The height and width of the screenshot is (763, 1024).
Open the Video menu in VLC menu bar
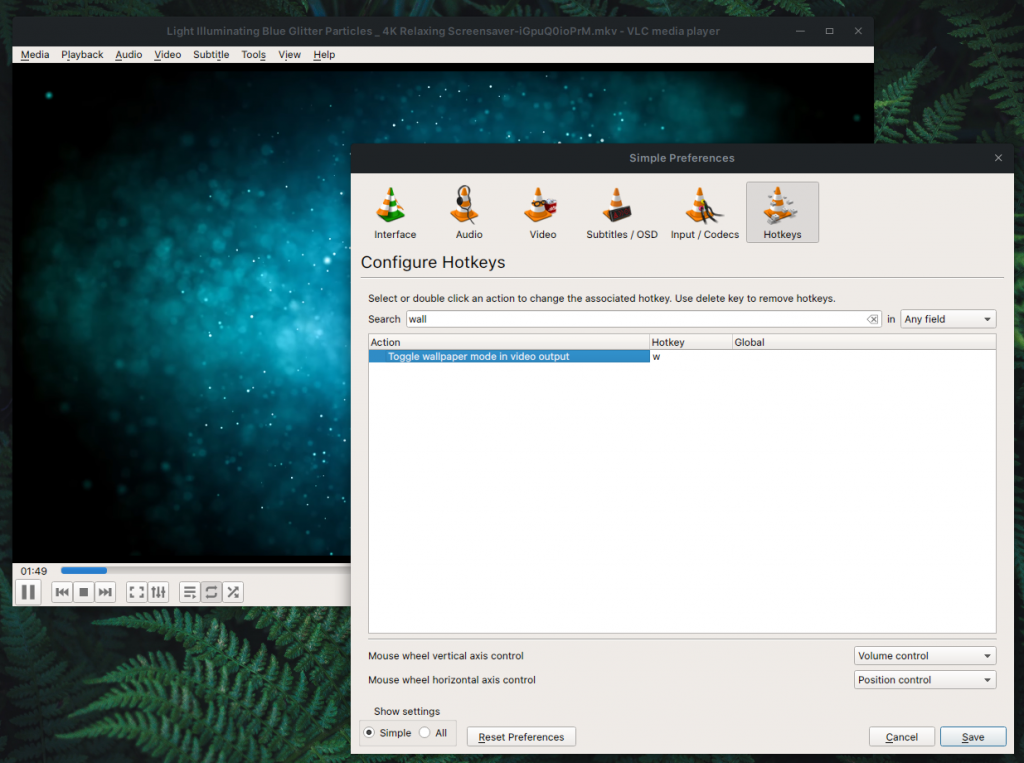click(x=168, y=55)
